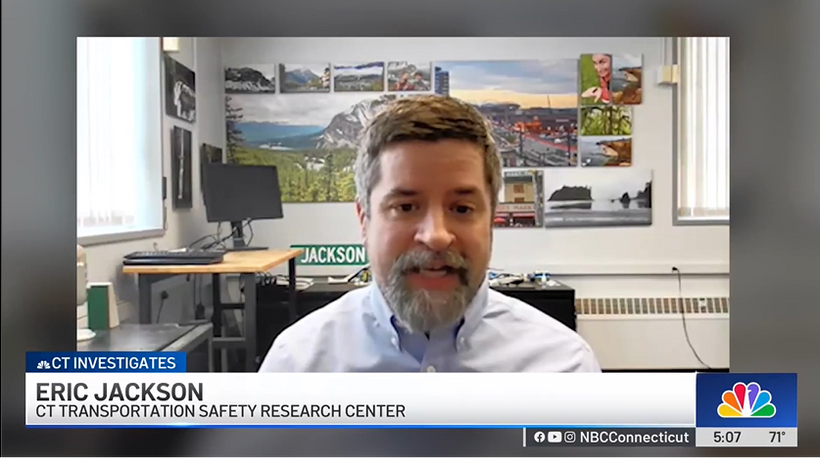Click the computer monitor on the desk
The image size is (820, 458).
click(242, 193)
